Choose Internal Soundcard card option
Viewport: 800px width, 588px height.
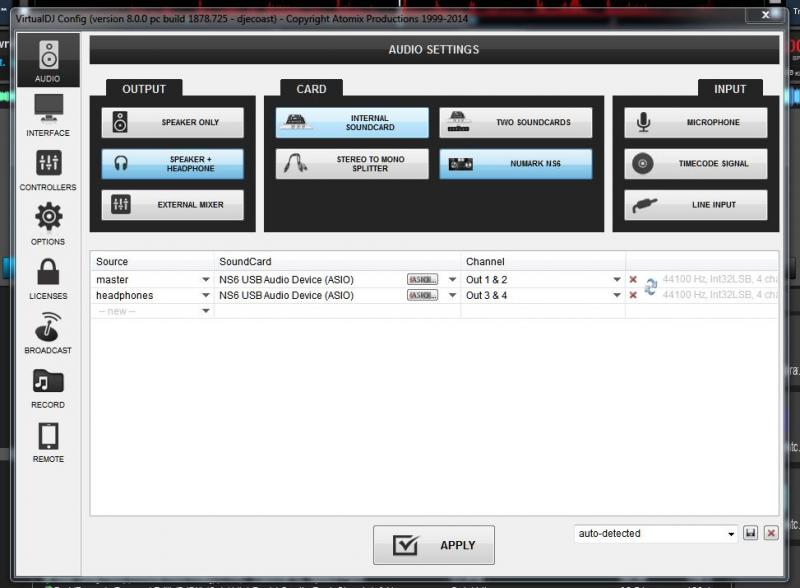(352, 122)
